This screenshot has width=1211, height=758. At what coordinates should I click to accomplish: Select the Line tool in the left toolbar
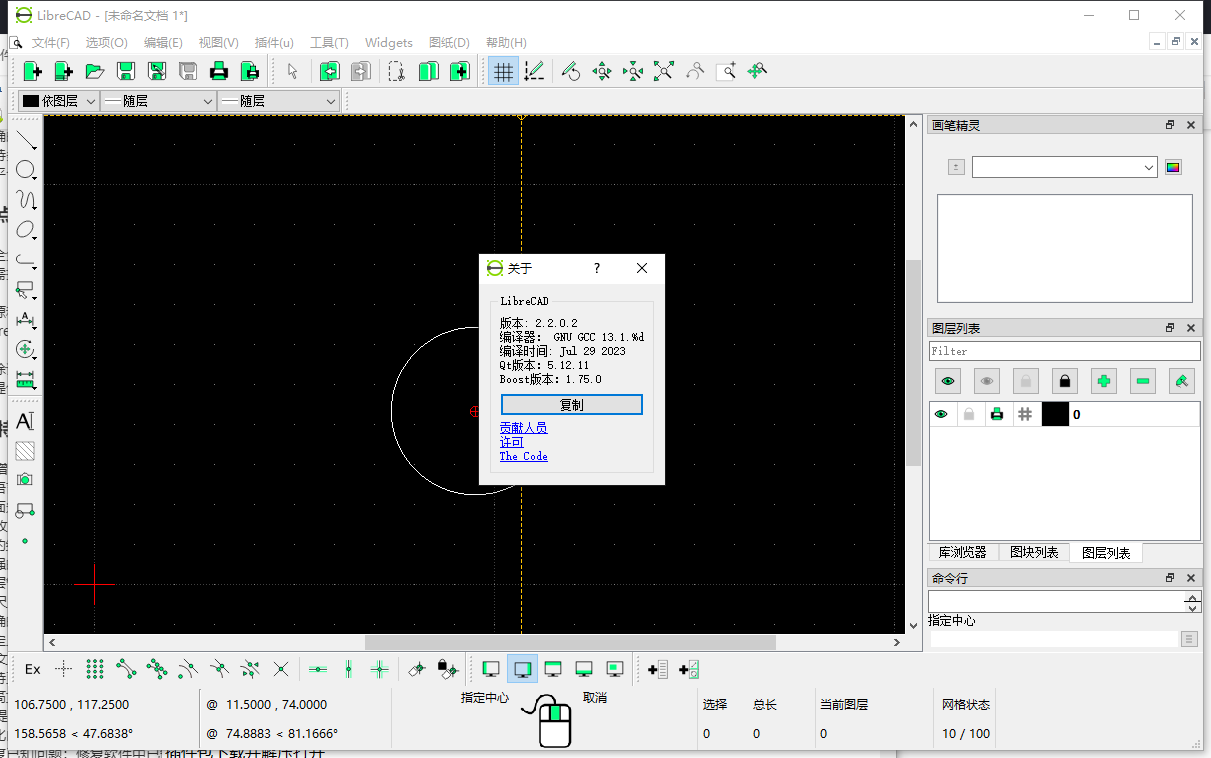click(x=26, y=140)
